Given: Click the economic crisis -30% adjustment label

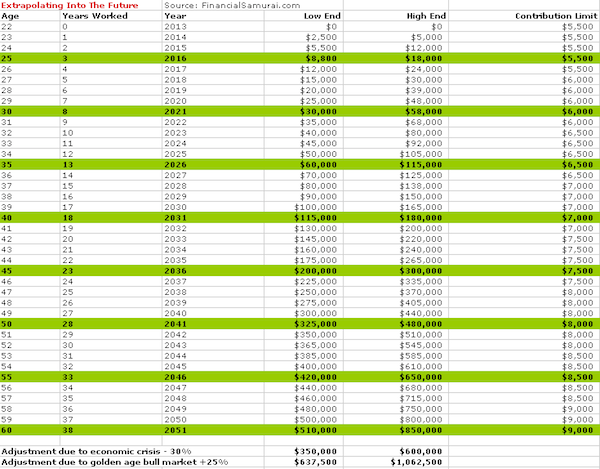Looking at the screenshot, I should click(96, 451).
